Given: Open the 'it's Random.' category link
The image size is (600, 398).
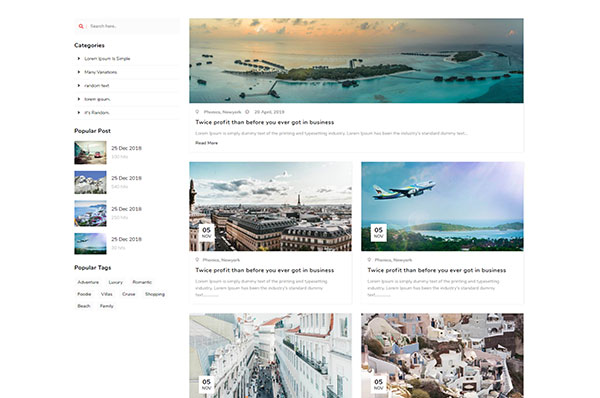Looking at the screenshot, I should pyautogui.click(x=97, y=113).
